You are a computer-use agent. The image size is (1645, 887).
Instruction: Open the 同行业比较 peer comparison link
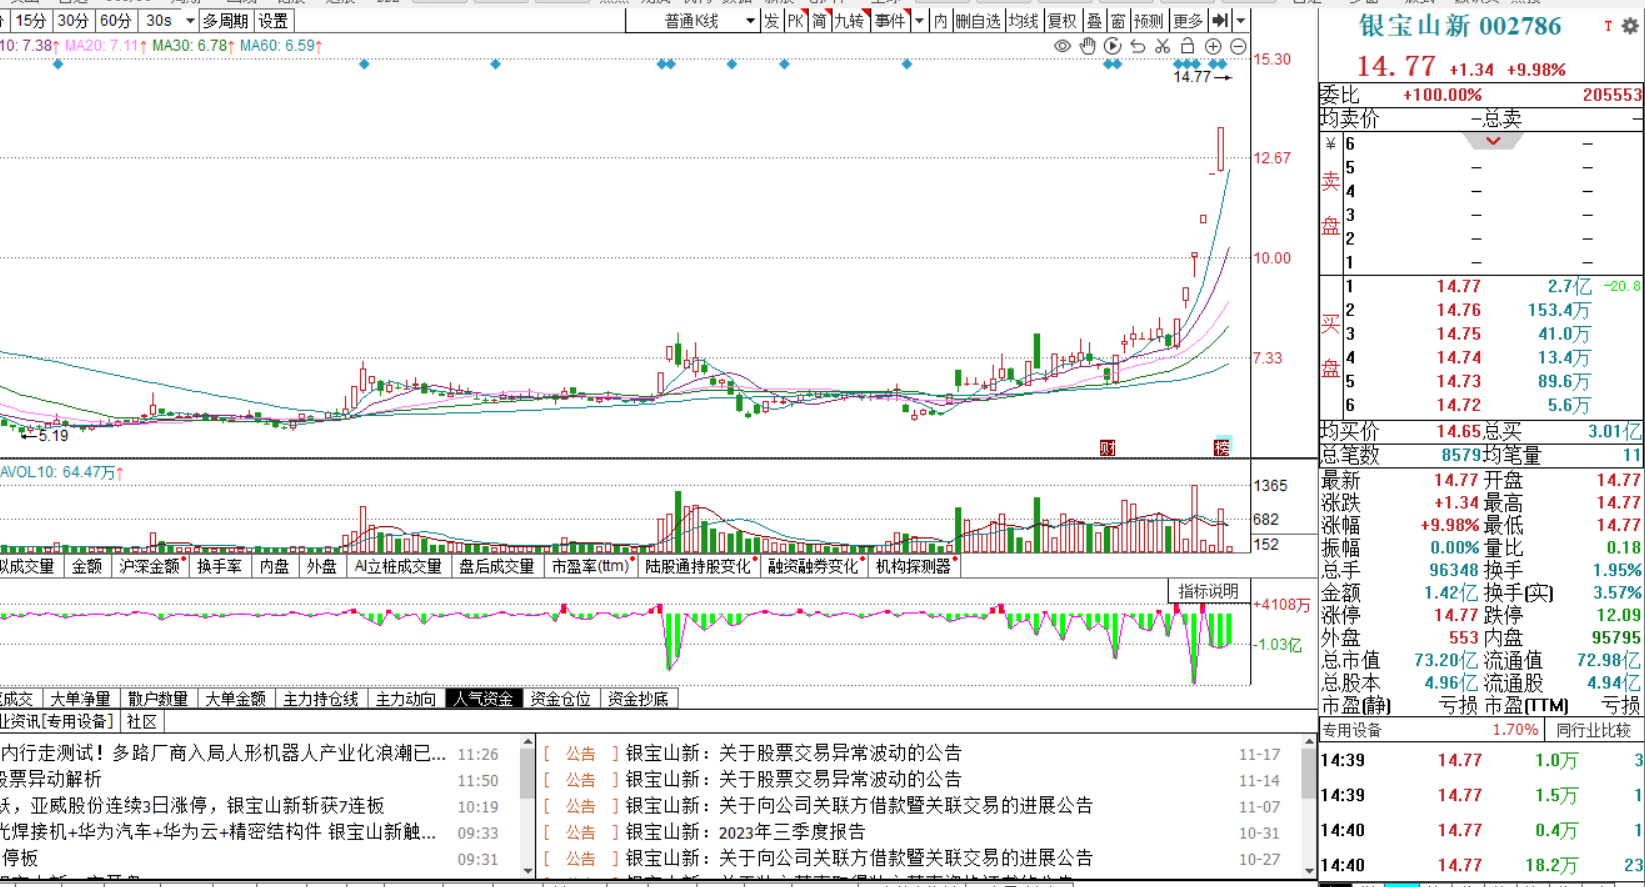(1594, 730)
